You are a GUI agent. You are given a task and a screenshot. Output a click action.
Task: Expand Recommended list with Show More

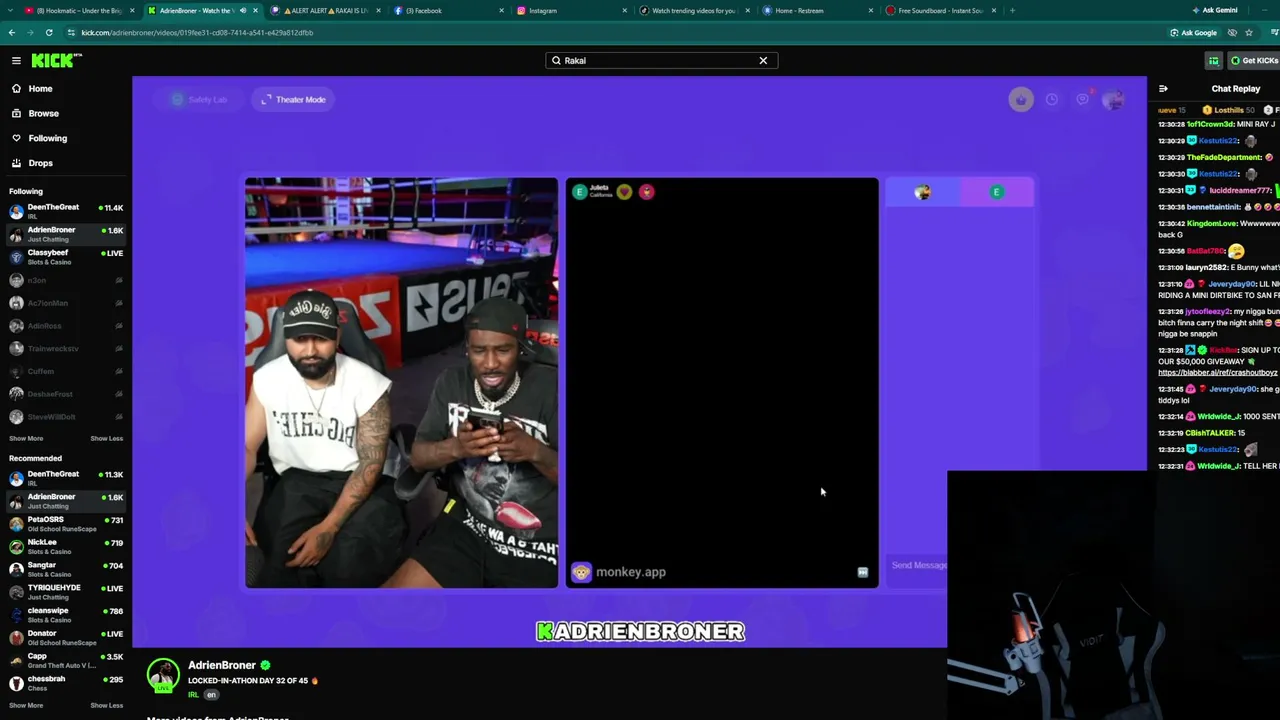(26, 705)
